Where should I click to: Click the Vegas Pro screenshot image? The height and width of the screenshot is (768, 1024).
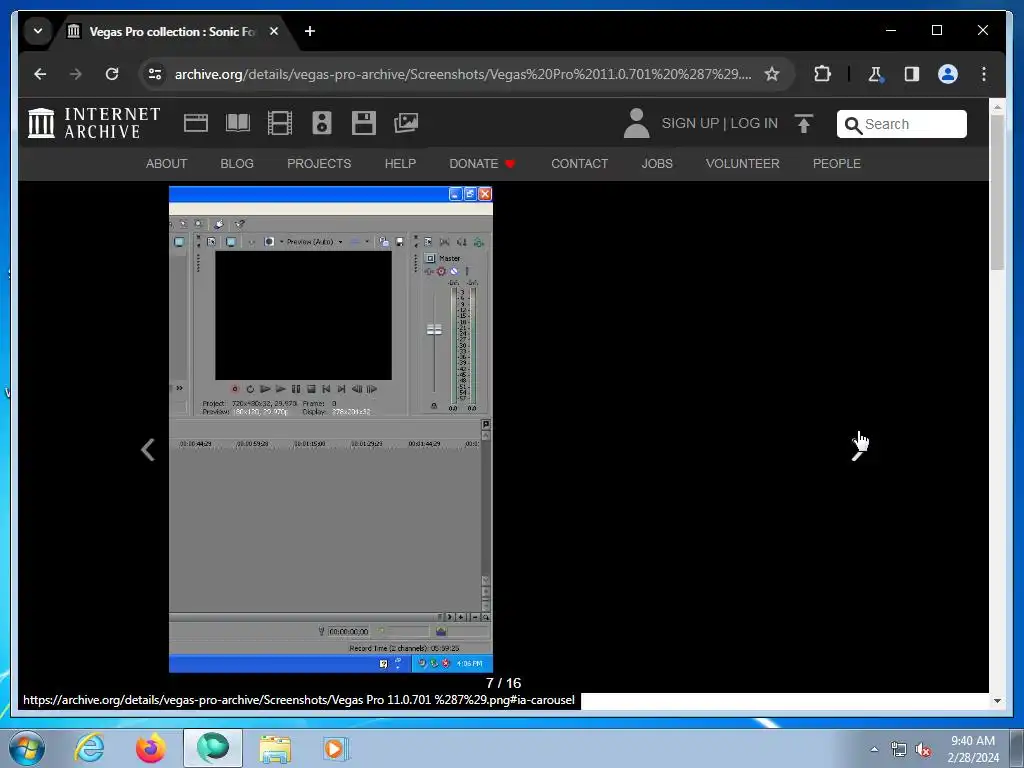[x=330, y=429]
